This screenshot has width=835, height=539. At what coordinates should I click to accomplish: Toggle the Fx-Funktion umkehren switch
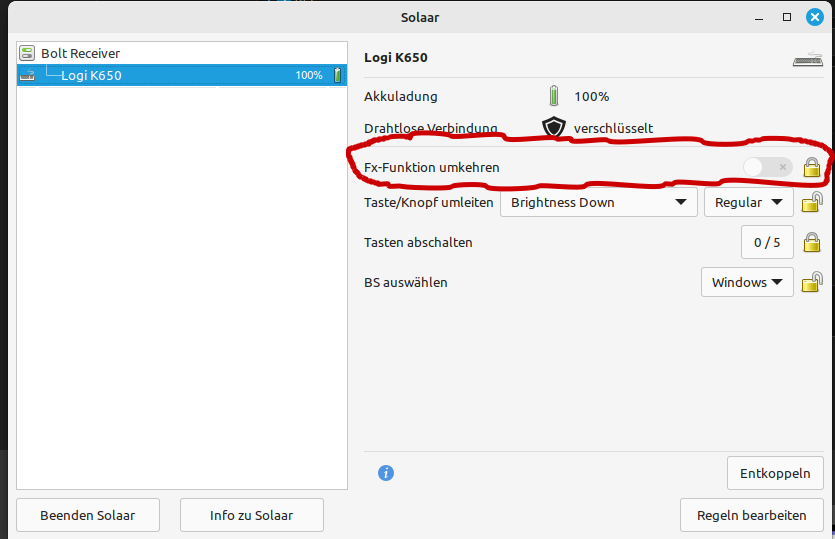point(768,167)
